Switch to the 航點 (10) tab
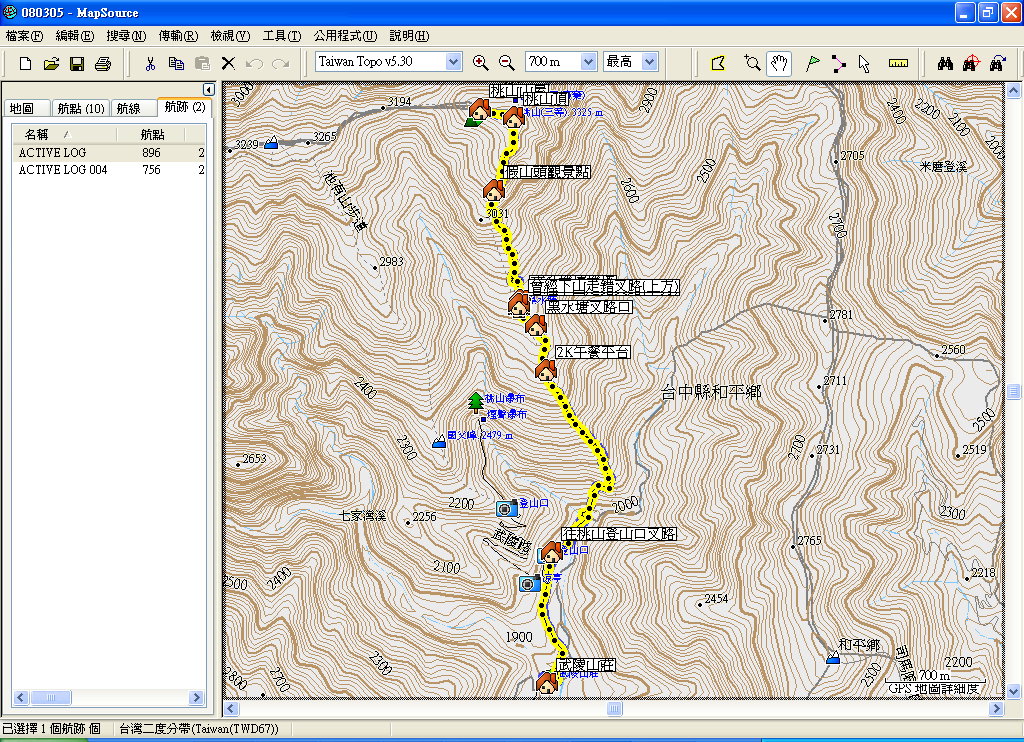1024x742 pixels. [x=80, y=108]
